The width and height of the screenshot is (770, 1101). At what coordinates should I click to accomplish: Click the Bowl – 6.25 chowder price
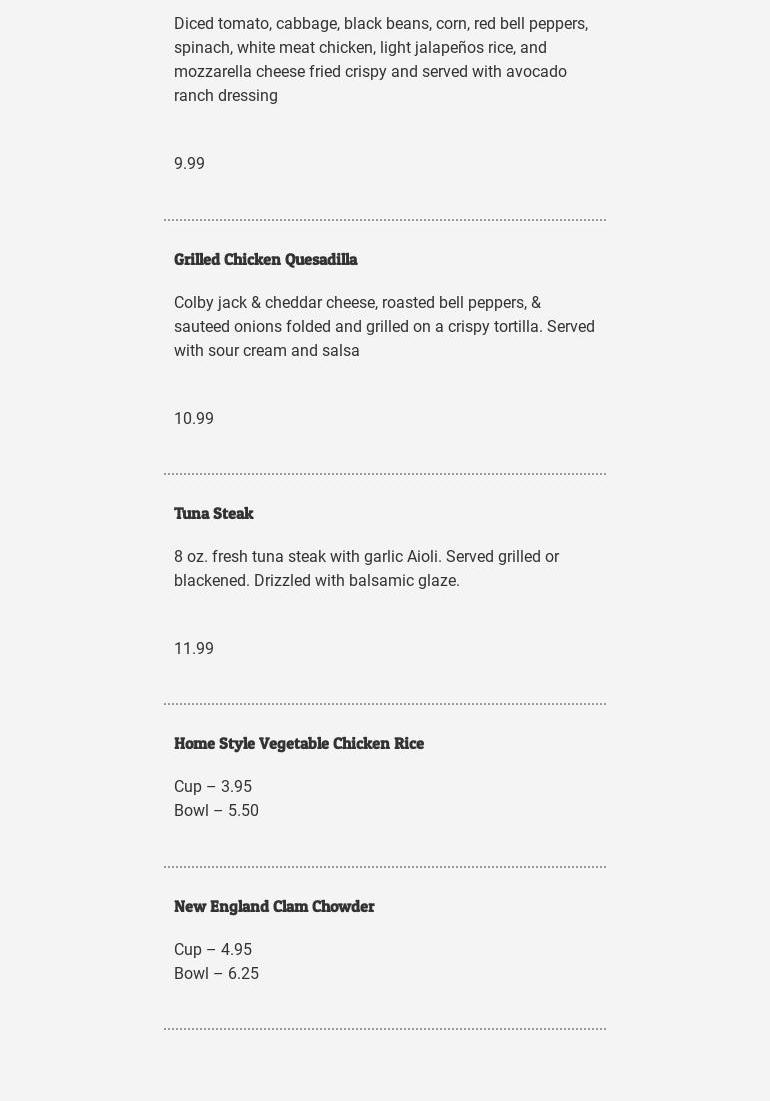click(216, 973)
